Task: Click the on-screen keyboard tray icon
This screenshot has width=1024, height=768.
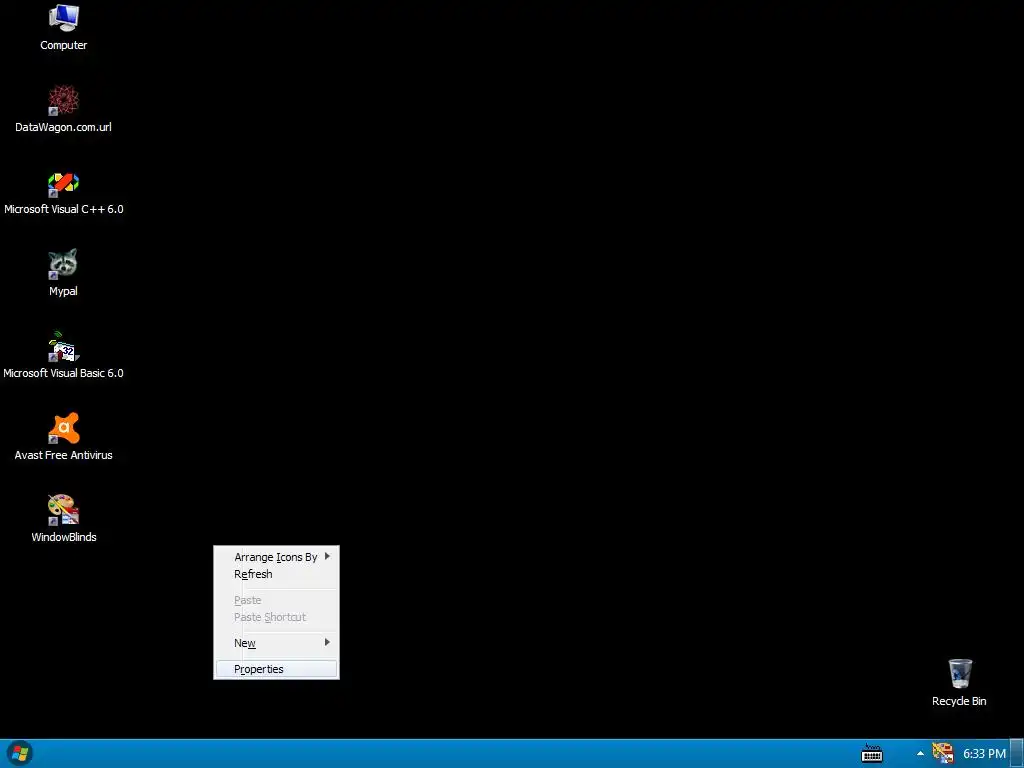Action: pos(872,753)
